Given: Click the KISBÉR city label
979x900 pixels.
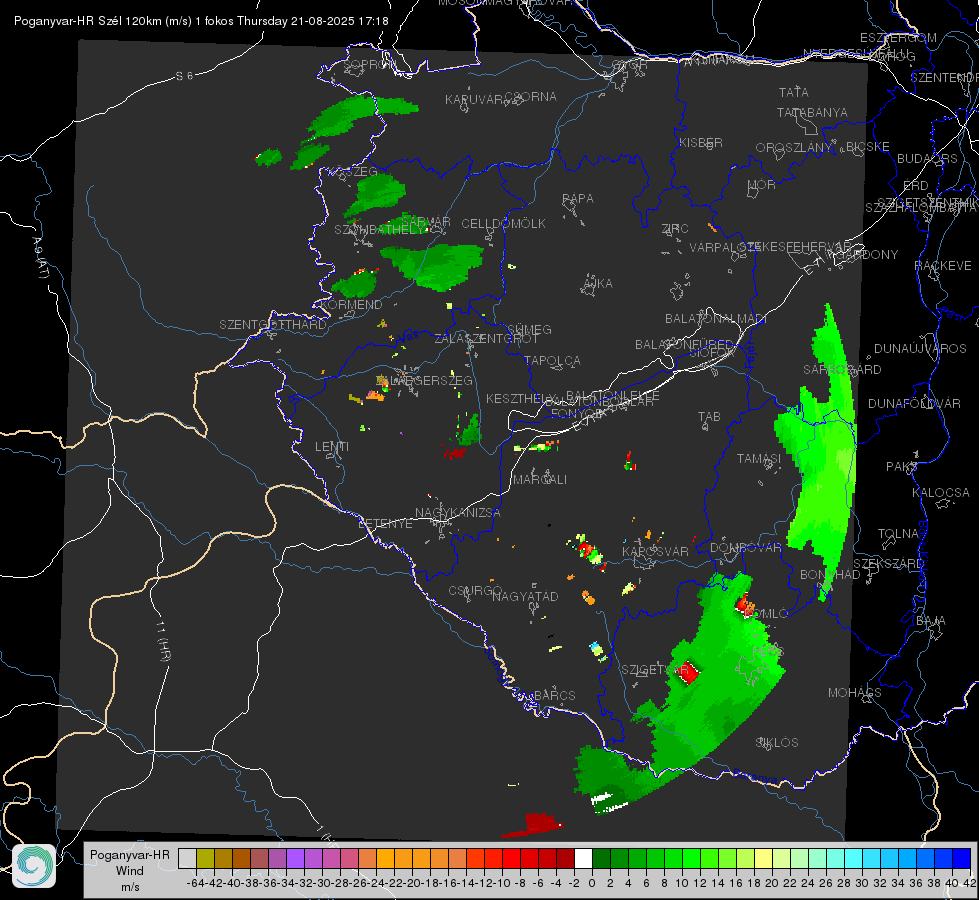Looking at the screenshot, I should pyautogui.click(x=701, y=143).
